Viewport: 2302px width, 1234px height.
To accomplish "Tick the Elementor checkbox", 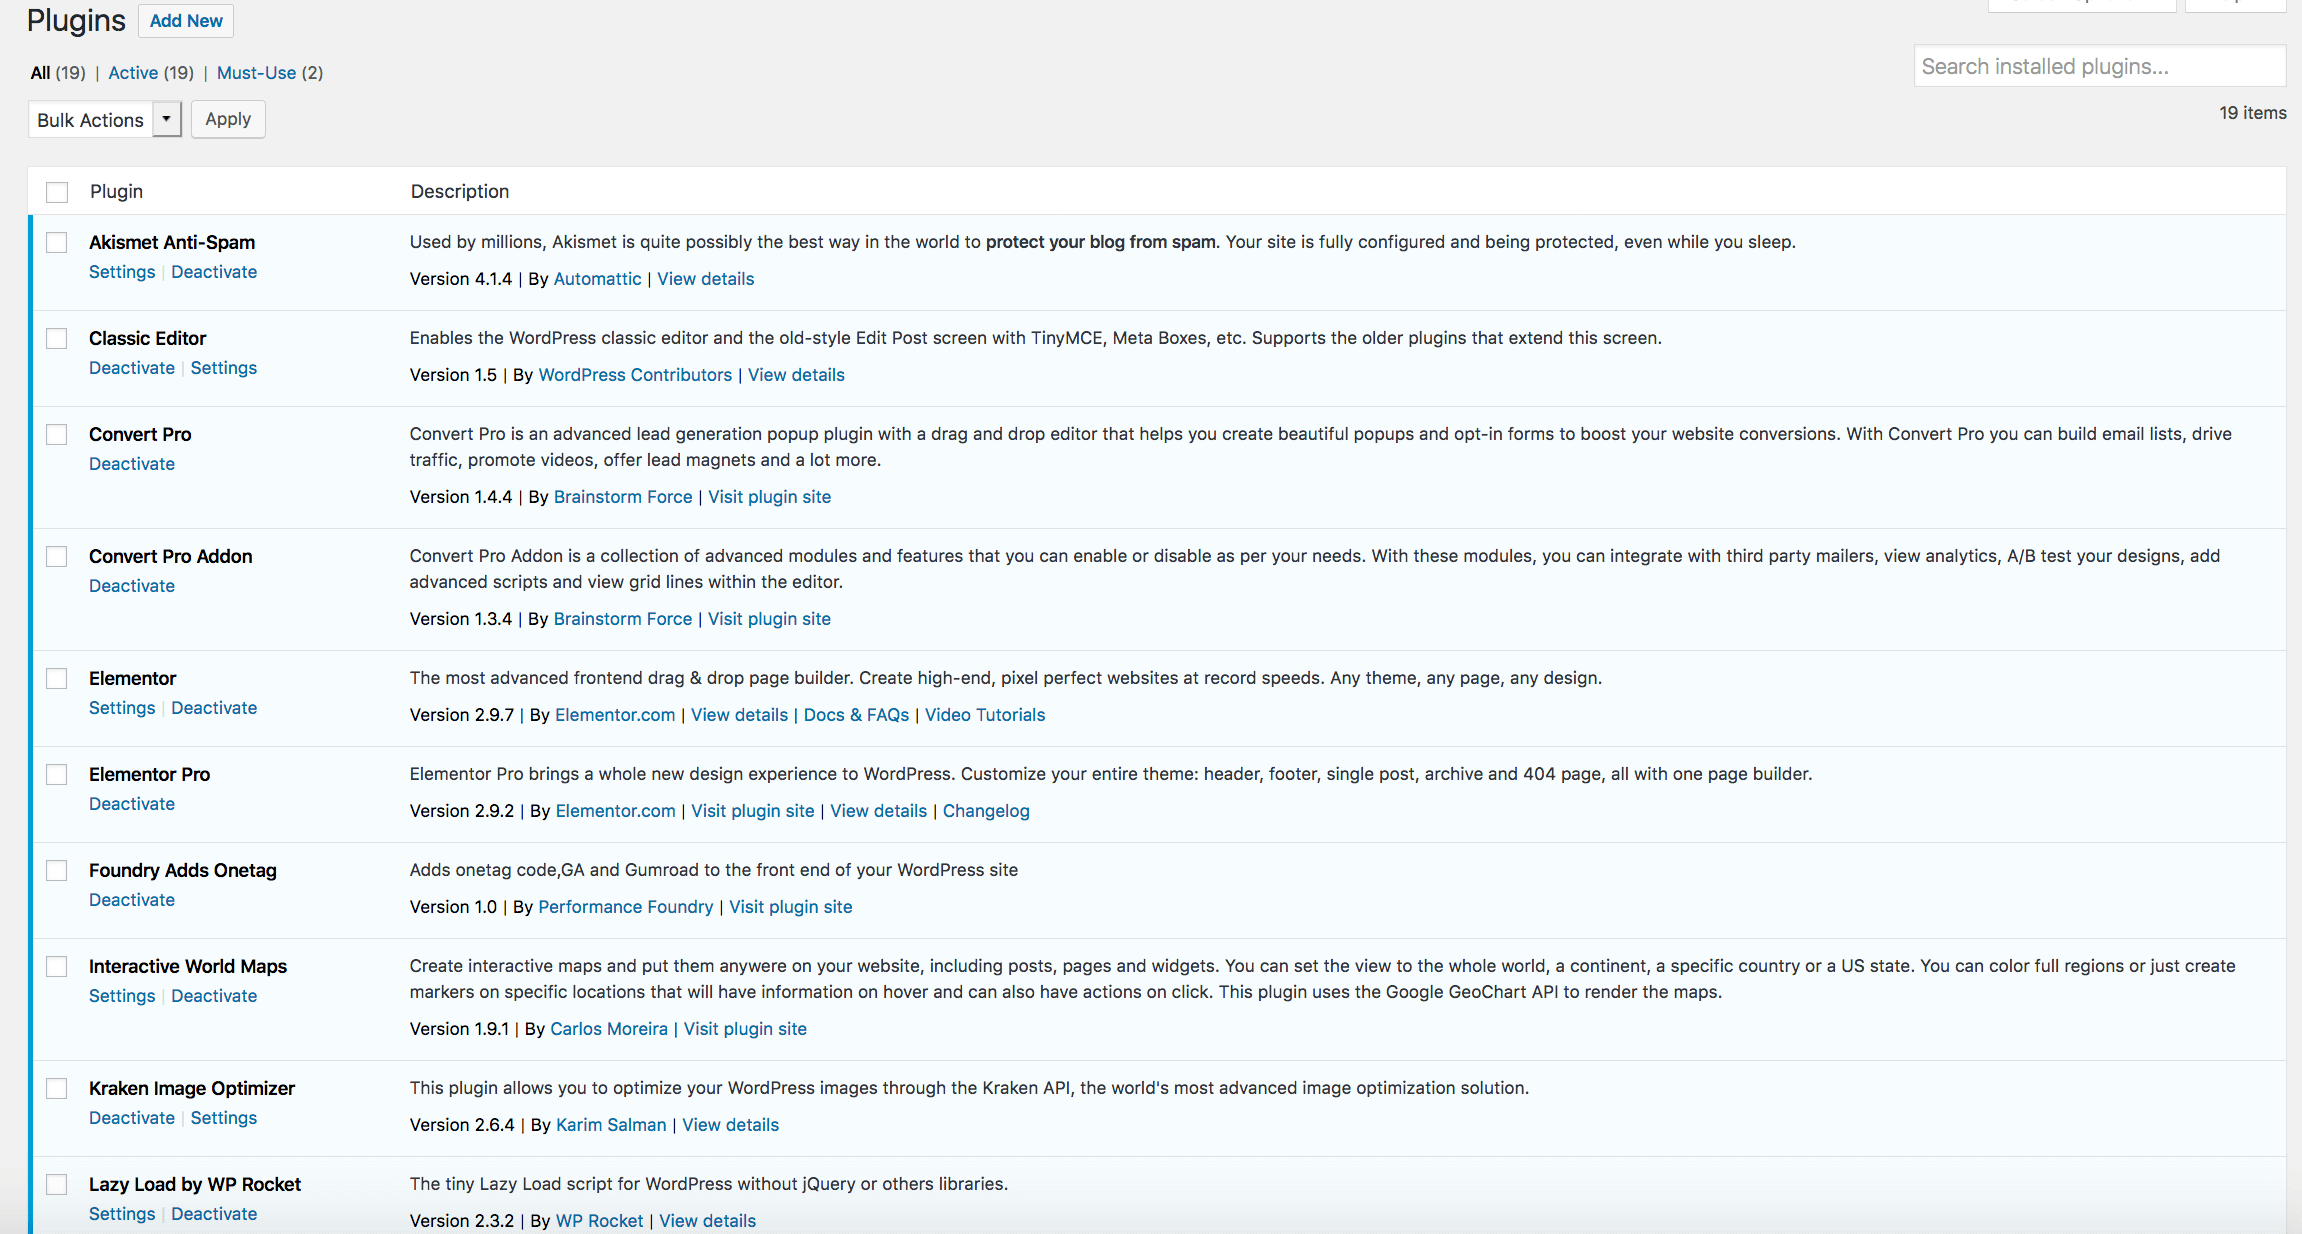I will (57, 679).
